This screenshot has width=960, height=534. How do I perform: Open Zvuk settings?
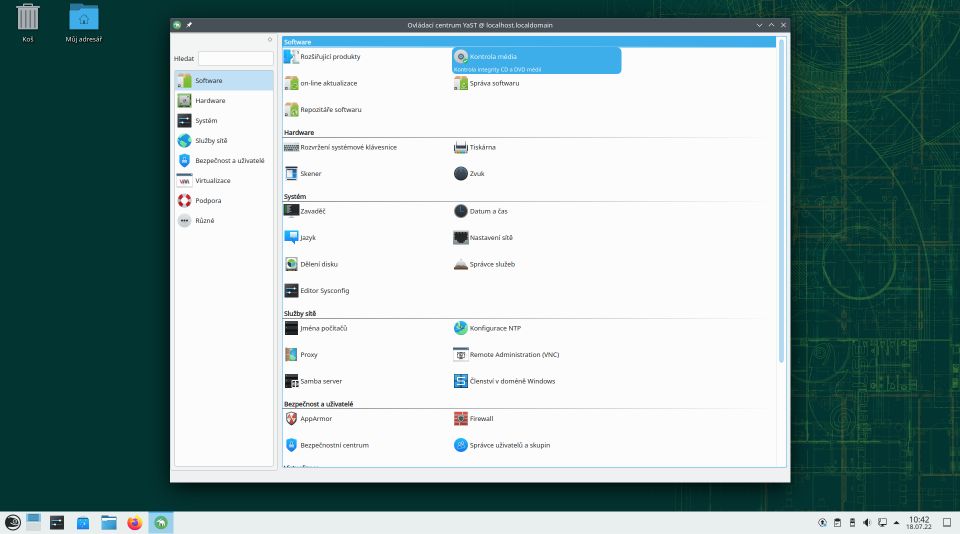[470, 174]
